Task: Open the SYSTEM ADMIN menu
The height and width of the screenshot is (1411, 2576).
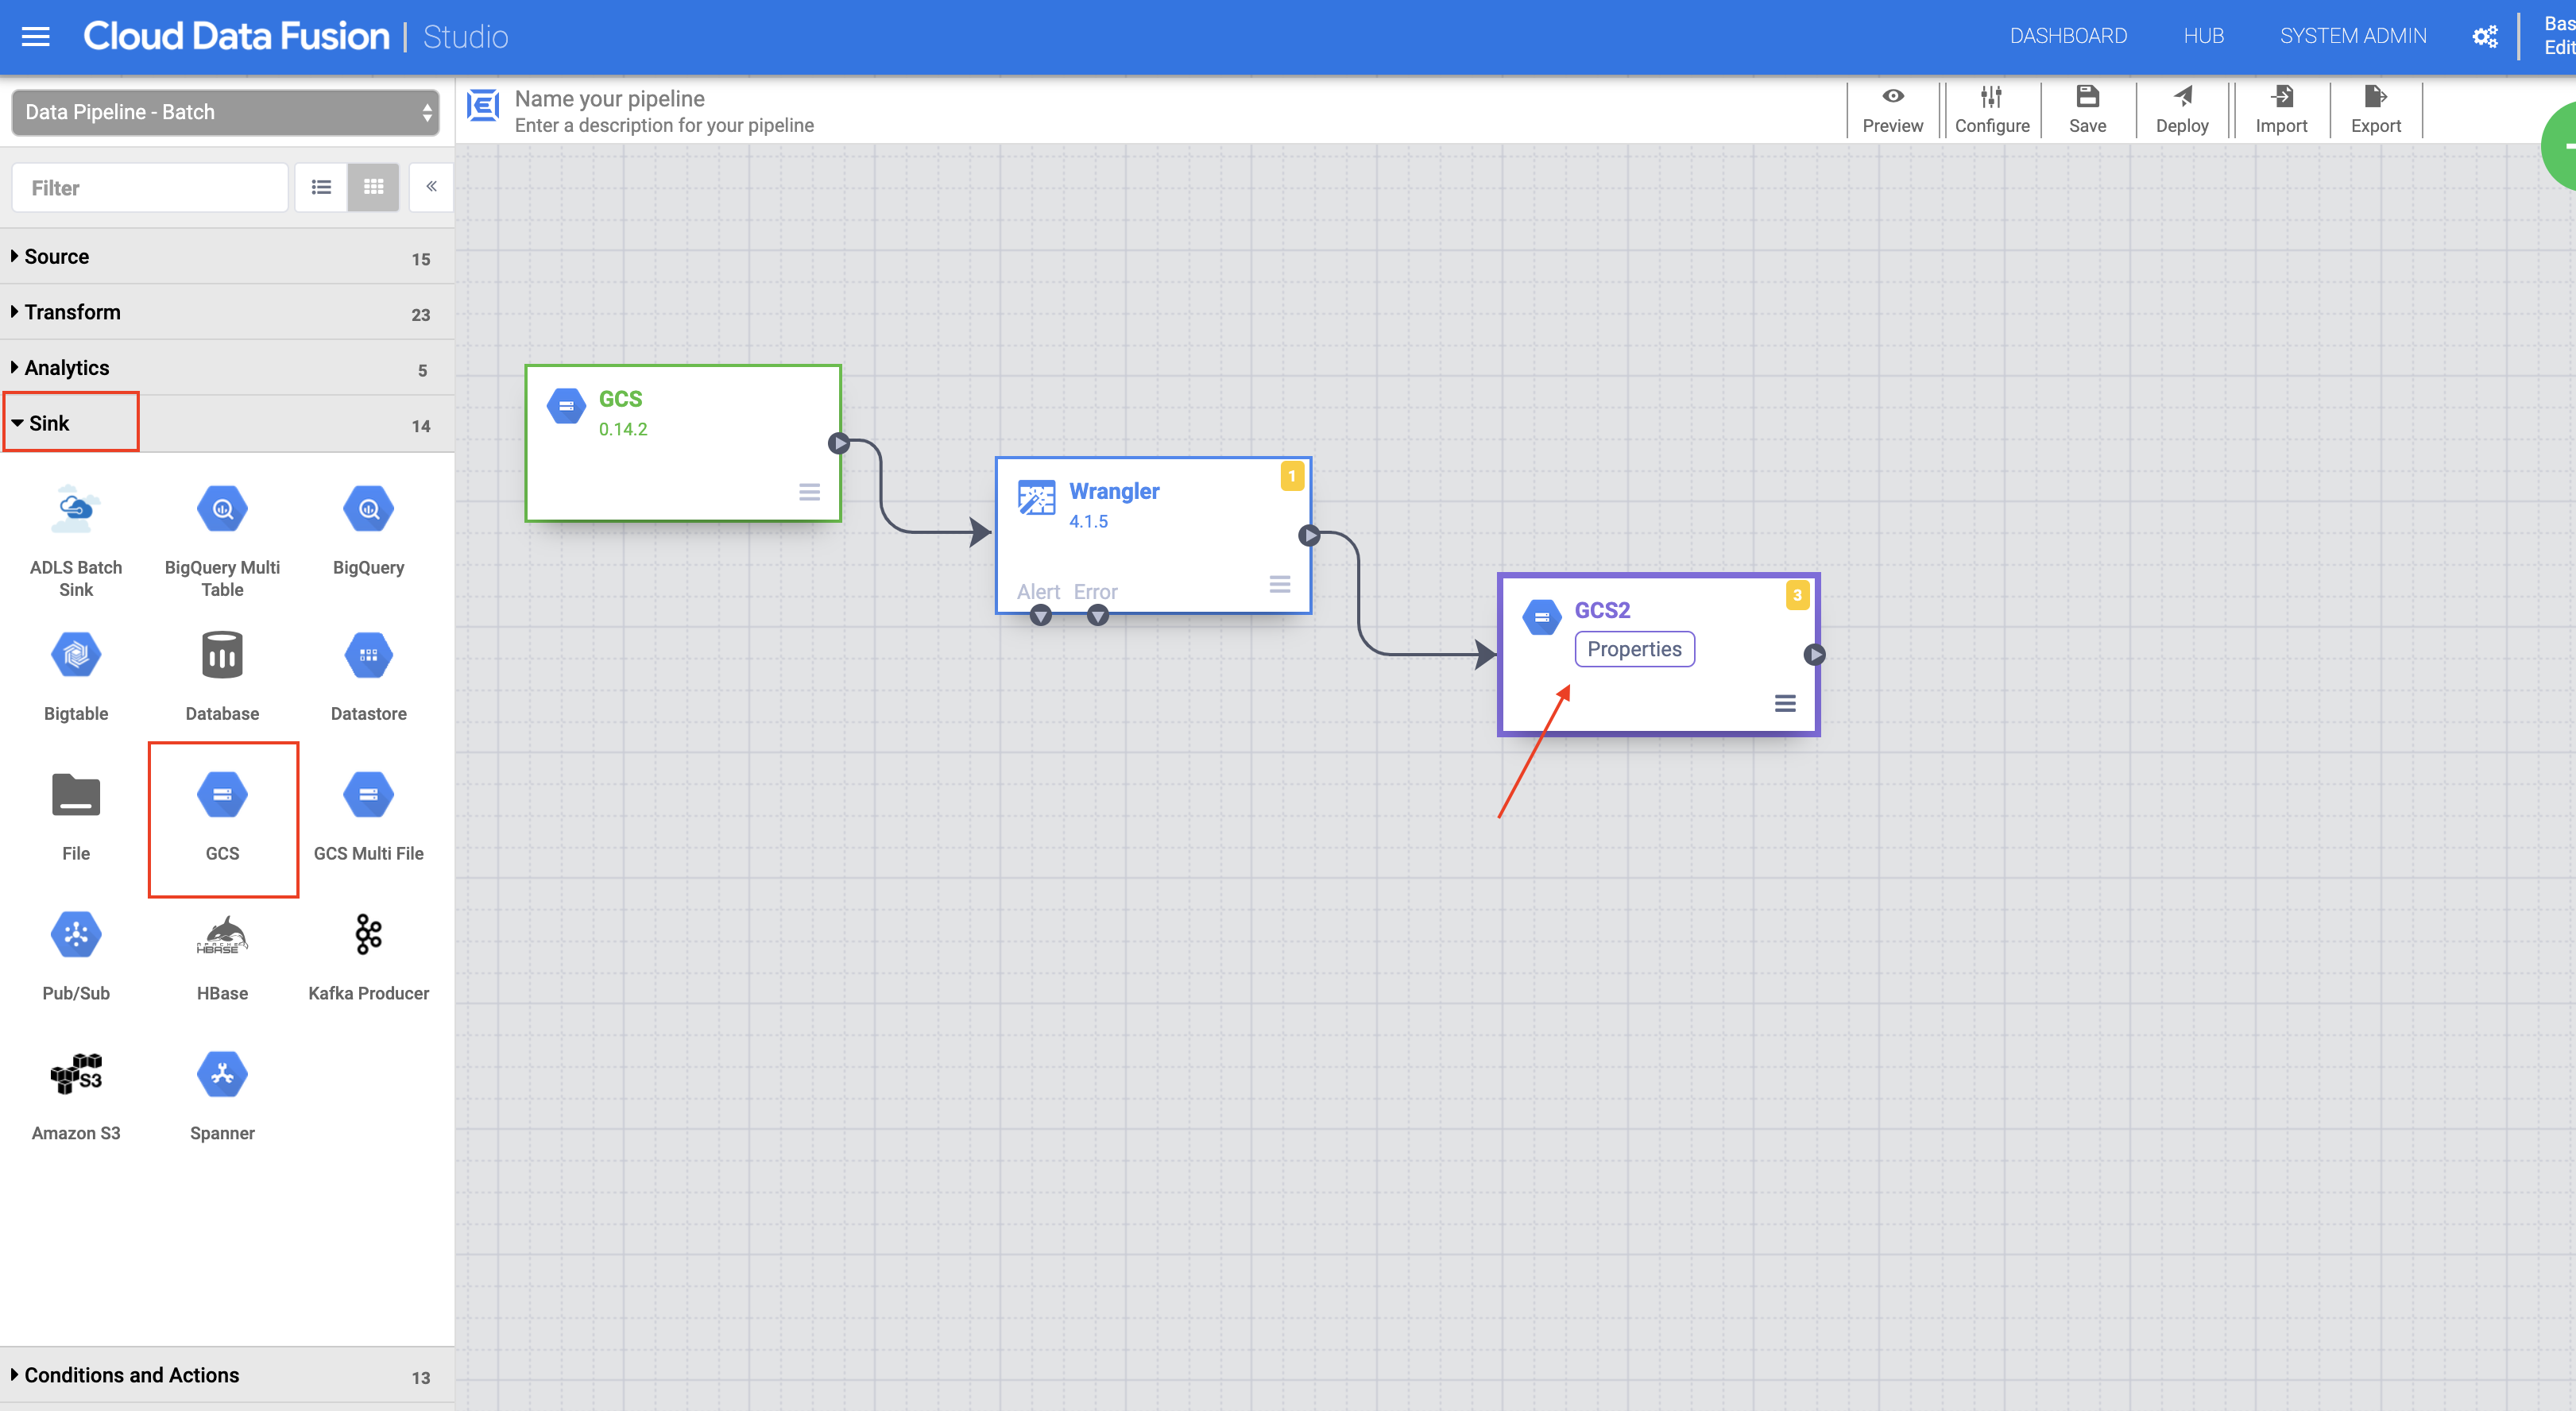Action: tap(2353, 35)
